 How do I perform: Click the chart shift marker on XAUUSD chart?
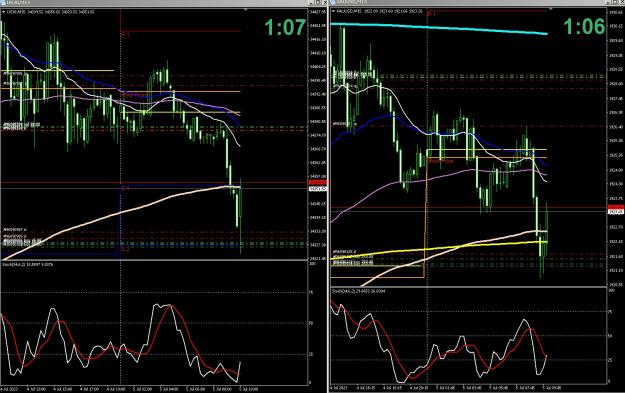point(551,9)
